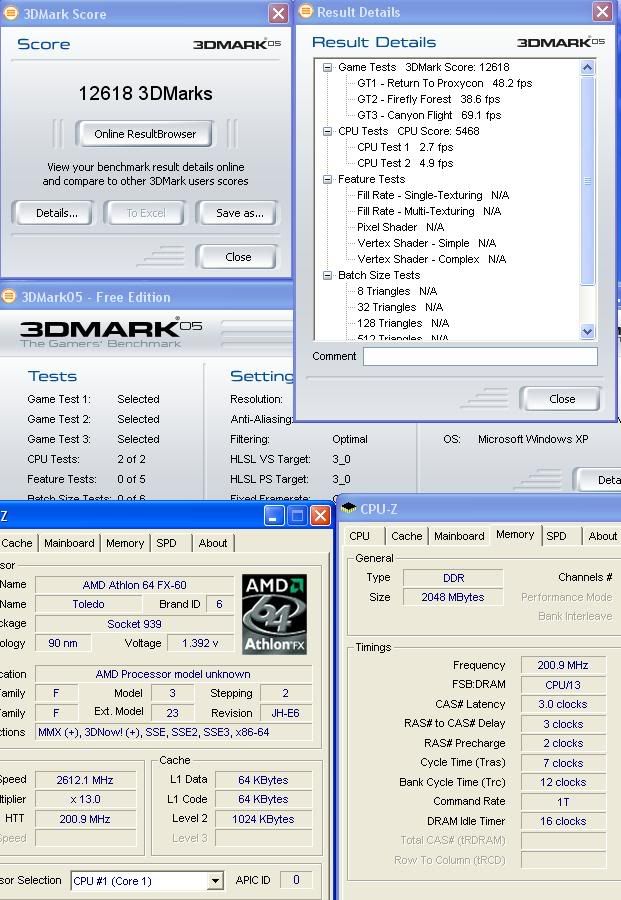This screenshot has height=900, width=621.
Task: Click the Command Rate 1T value
Action: [562, 802]
